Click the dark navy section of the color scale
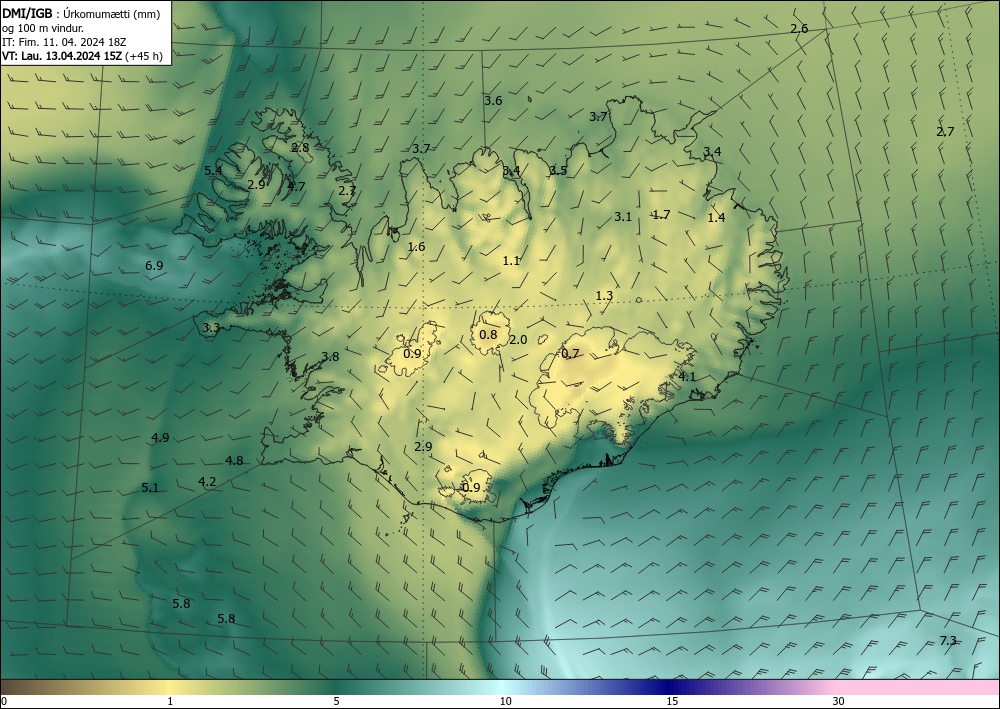 point(670,687)
